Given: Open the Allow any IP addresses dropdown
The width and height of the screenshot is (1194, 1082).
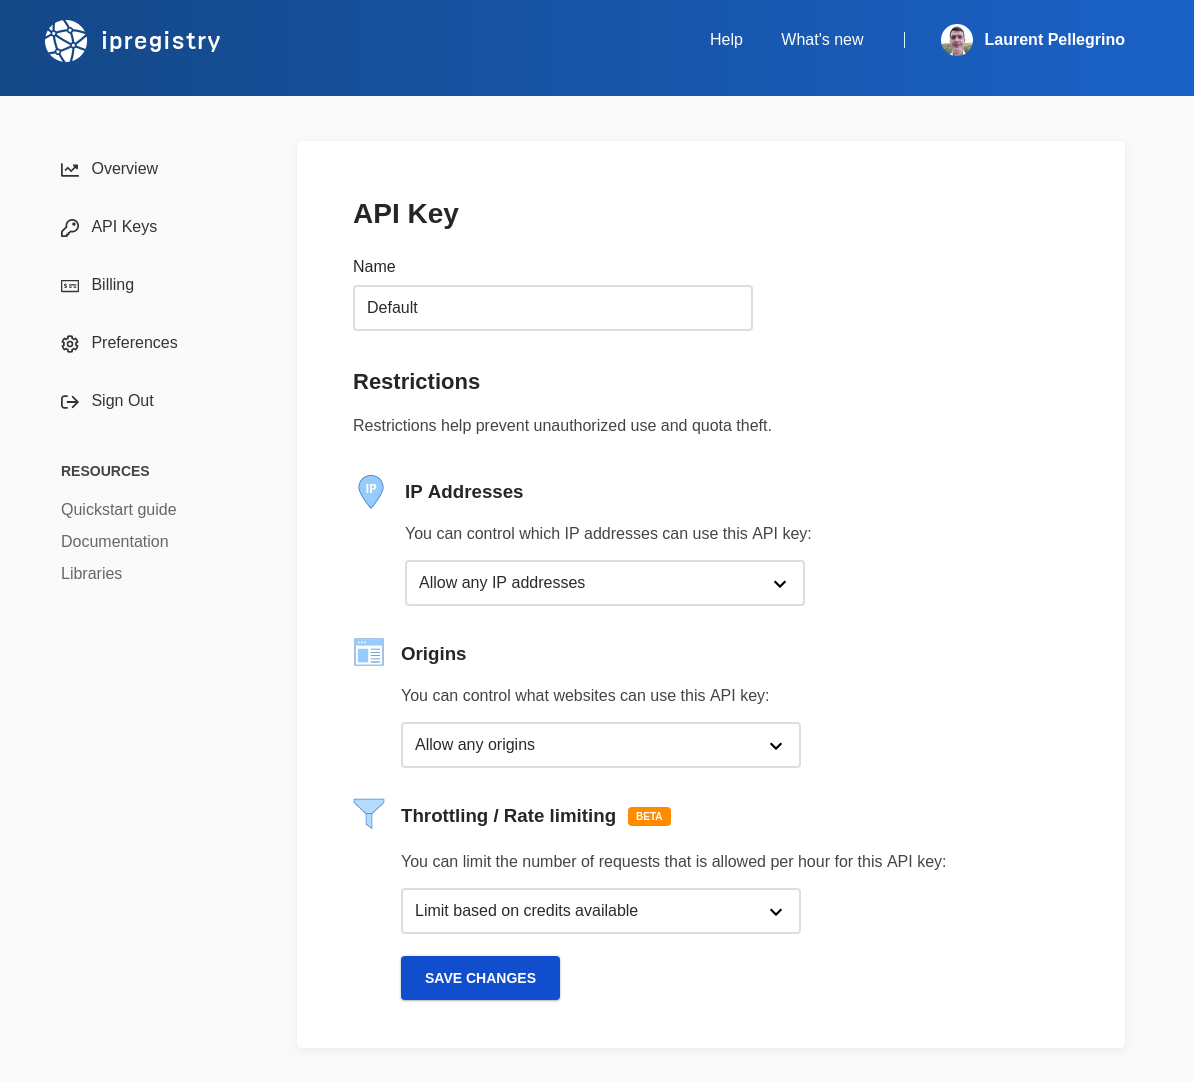Looking at the screenshot, I should pos(604,583).
